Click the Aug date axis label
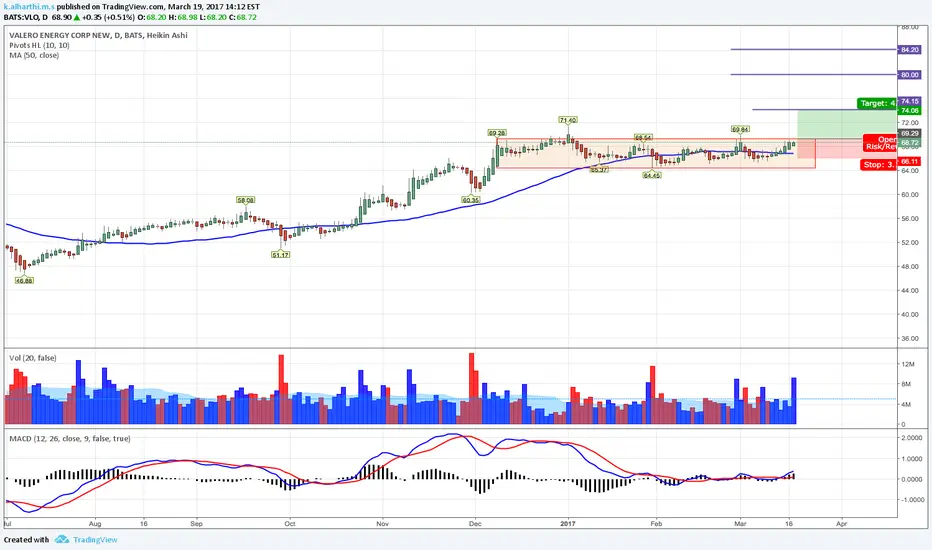Viewport: 932px width, 550px height. click(x=95, y=524)
